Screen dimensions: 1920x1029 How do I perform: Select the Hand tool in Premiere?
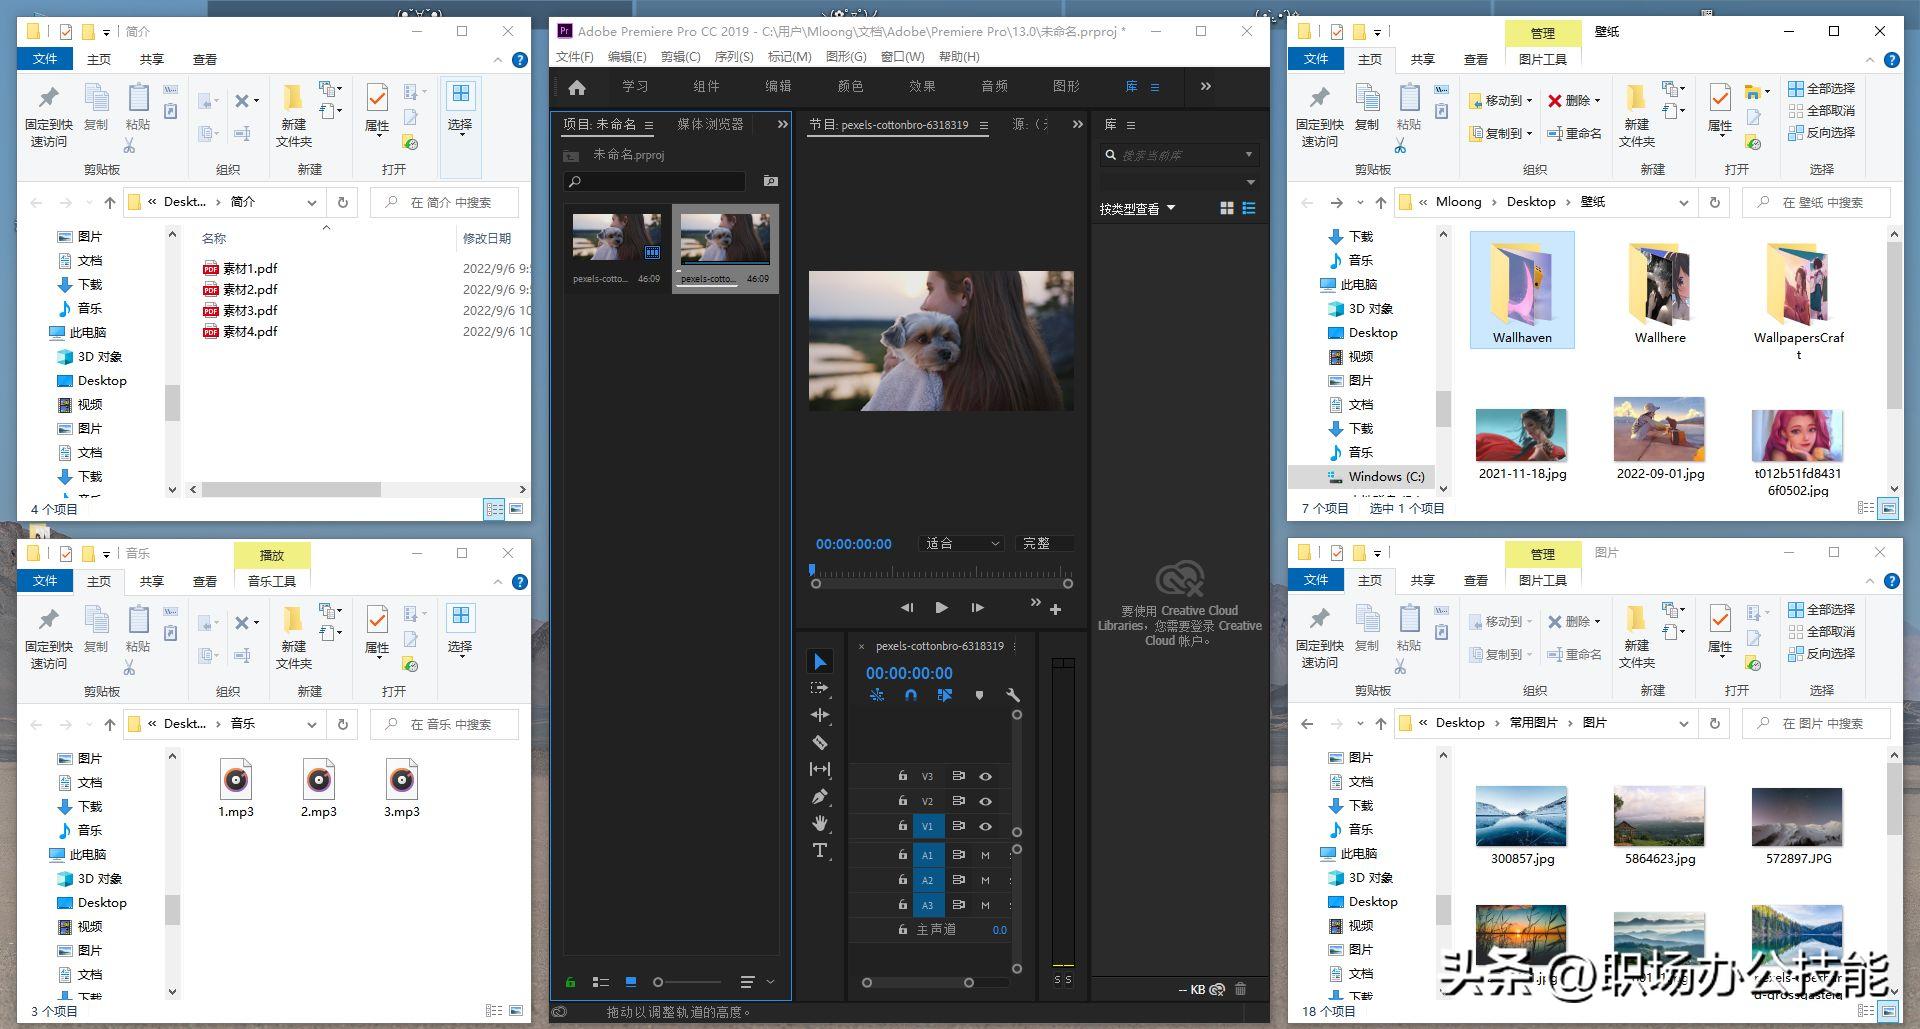click(820, 824)
